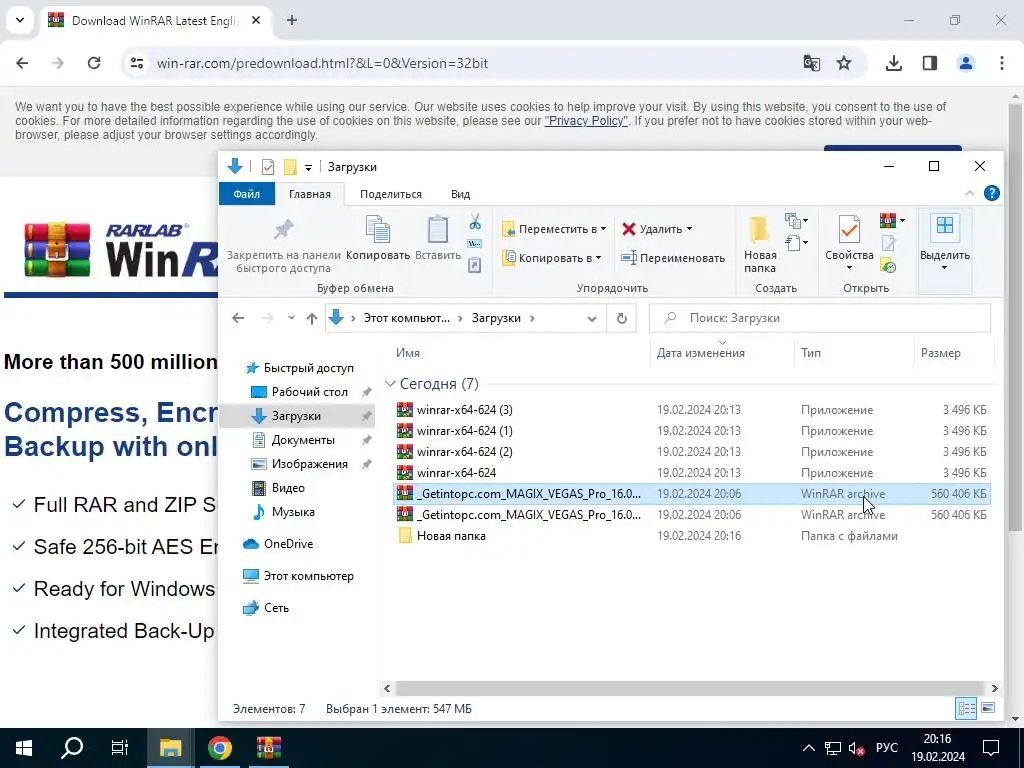
Task: Open a new Chrome tab
Action: 292,20
